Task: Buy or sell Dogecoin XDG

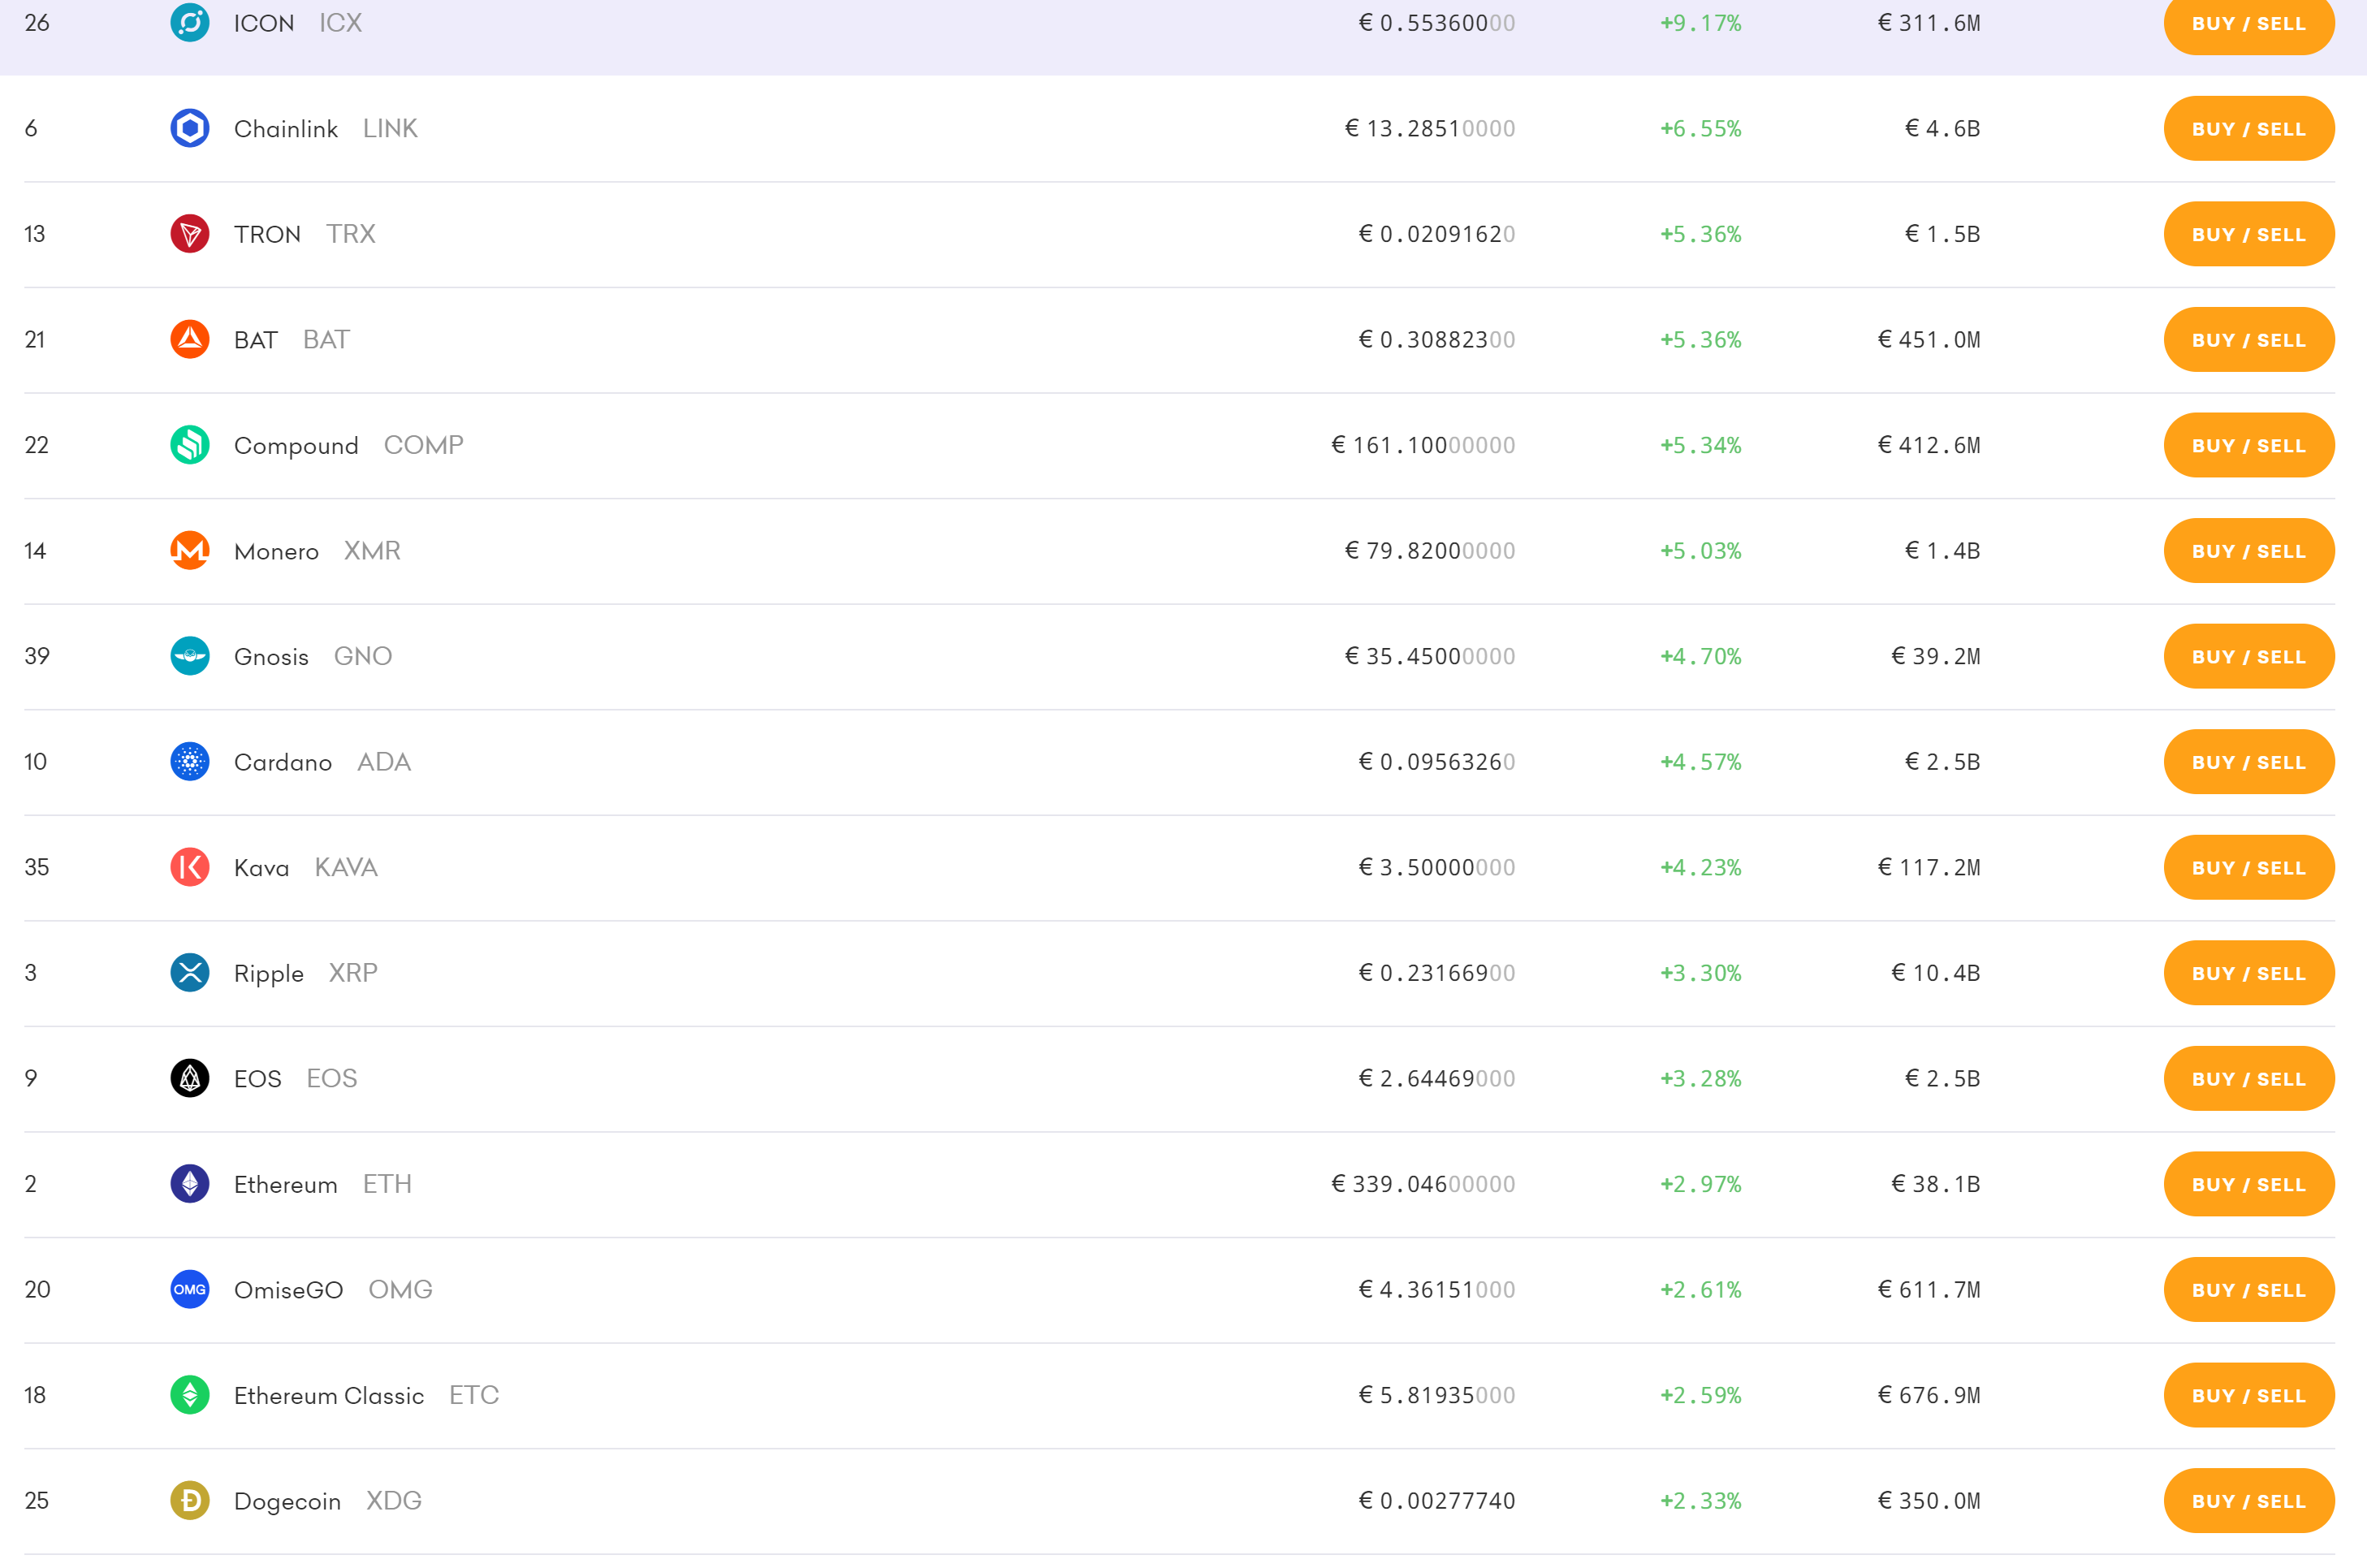Action: [2249, 1501]
